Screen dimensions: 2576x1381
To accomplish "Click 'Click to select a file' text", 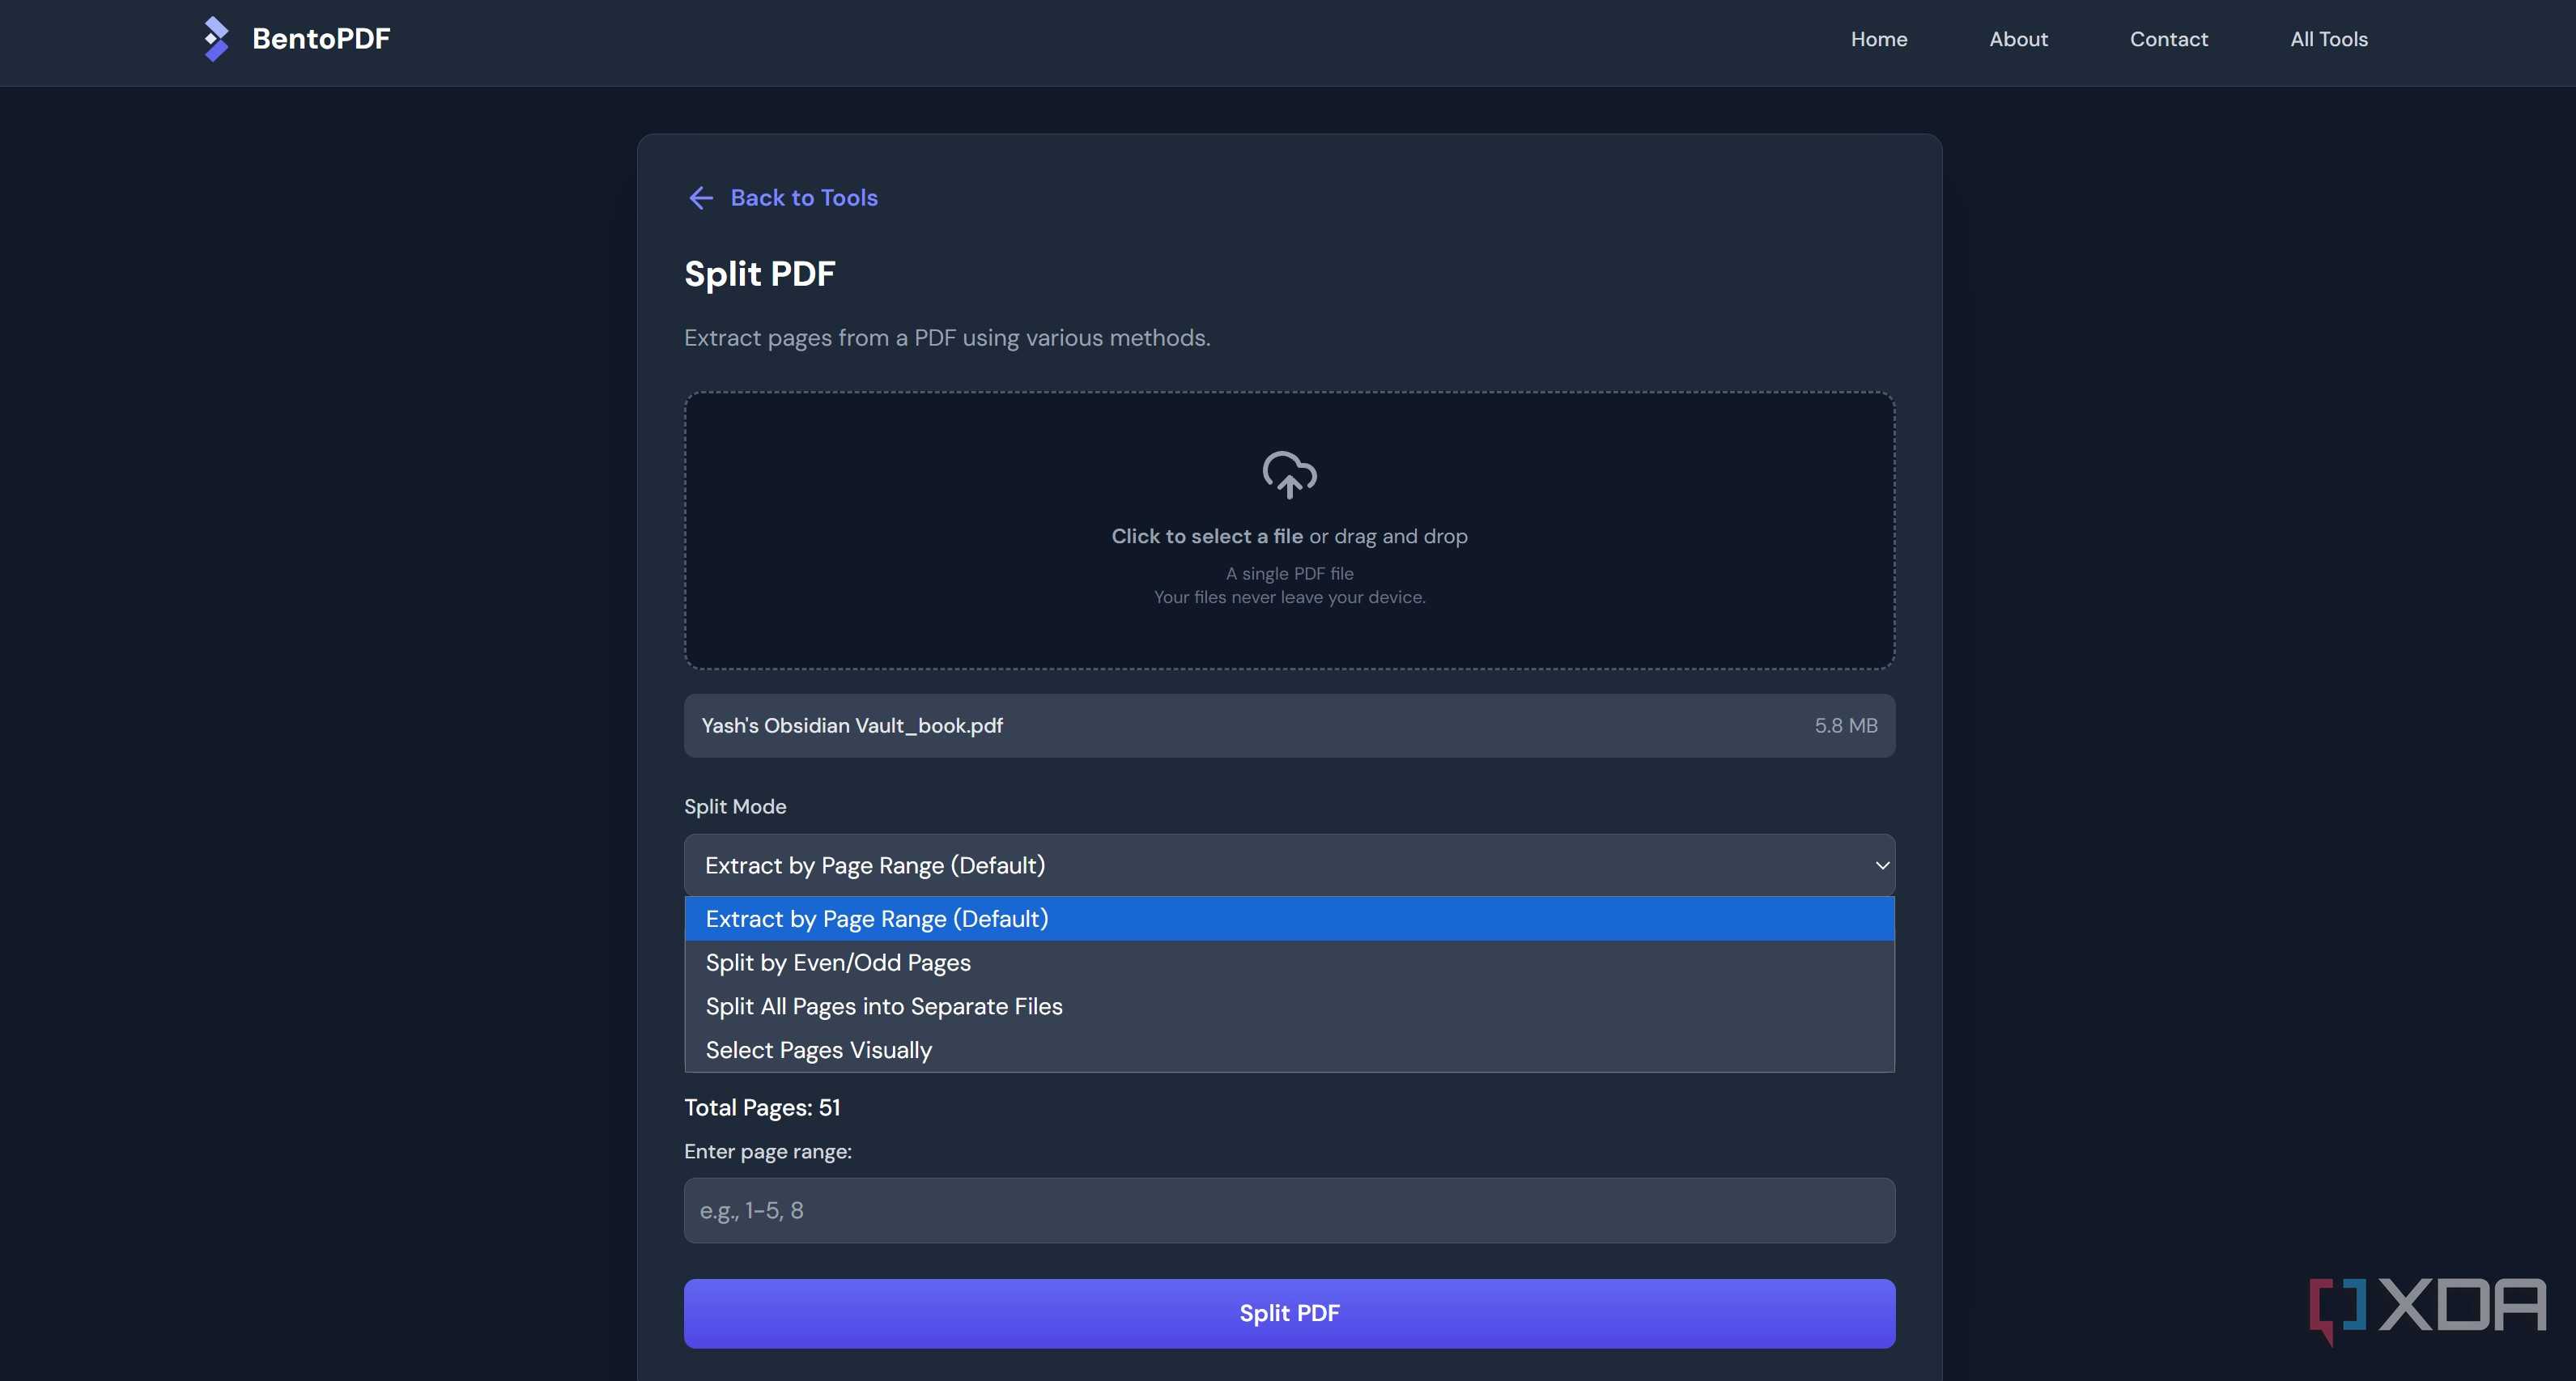I will 1207,536.
